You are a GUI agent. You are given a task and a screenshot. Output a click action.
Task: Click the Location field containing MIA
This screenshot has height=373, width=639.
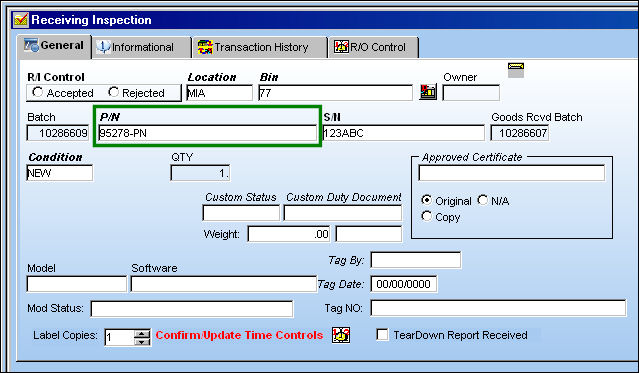pyautogui.click(x=220, y=93)
